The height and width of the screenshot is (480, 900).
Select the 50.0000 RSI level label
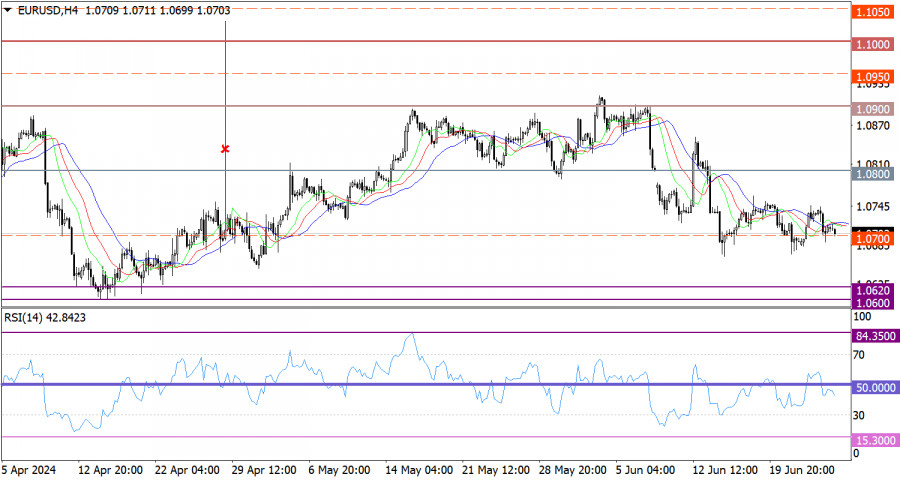pyautogui.click(x=875, y=388)
